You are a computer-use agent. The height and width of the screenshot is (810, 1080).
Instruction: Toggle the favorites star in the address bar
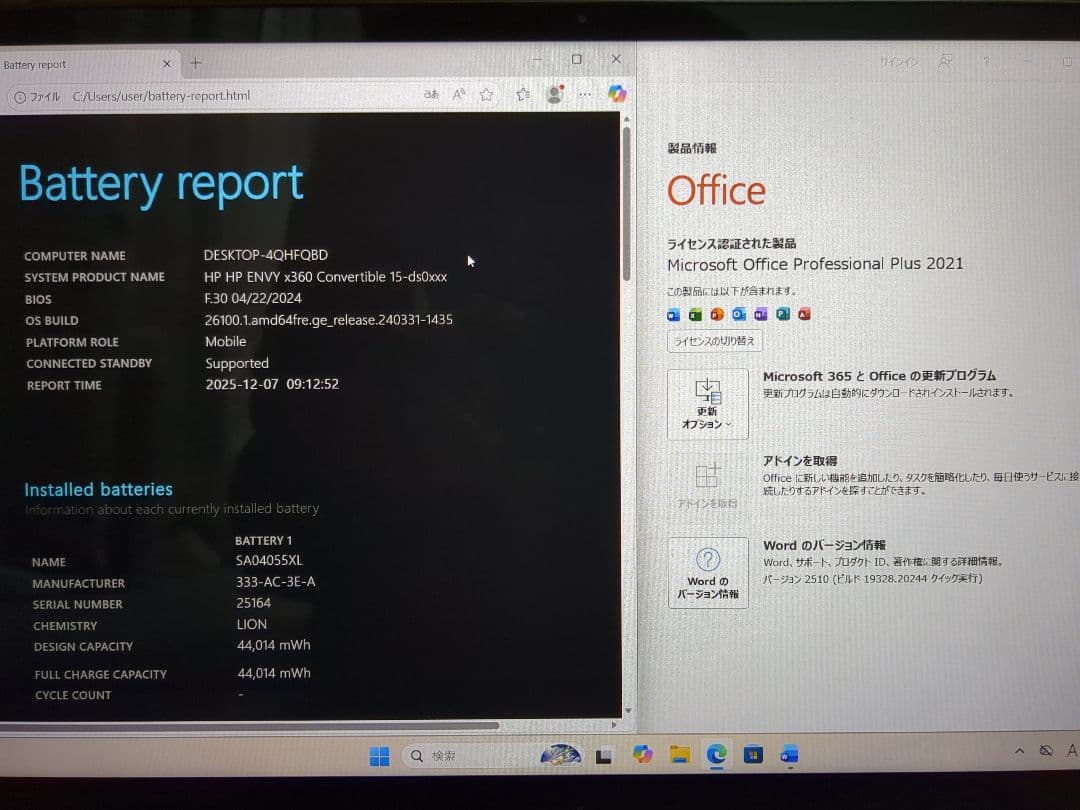pyautogui.click(x=487, y=93)
